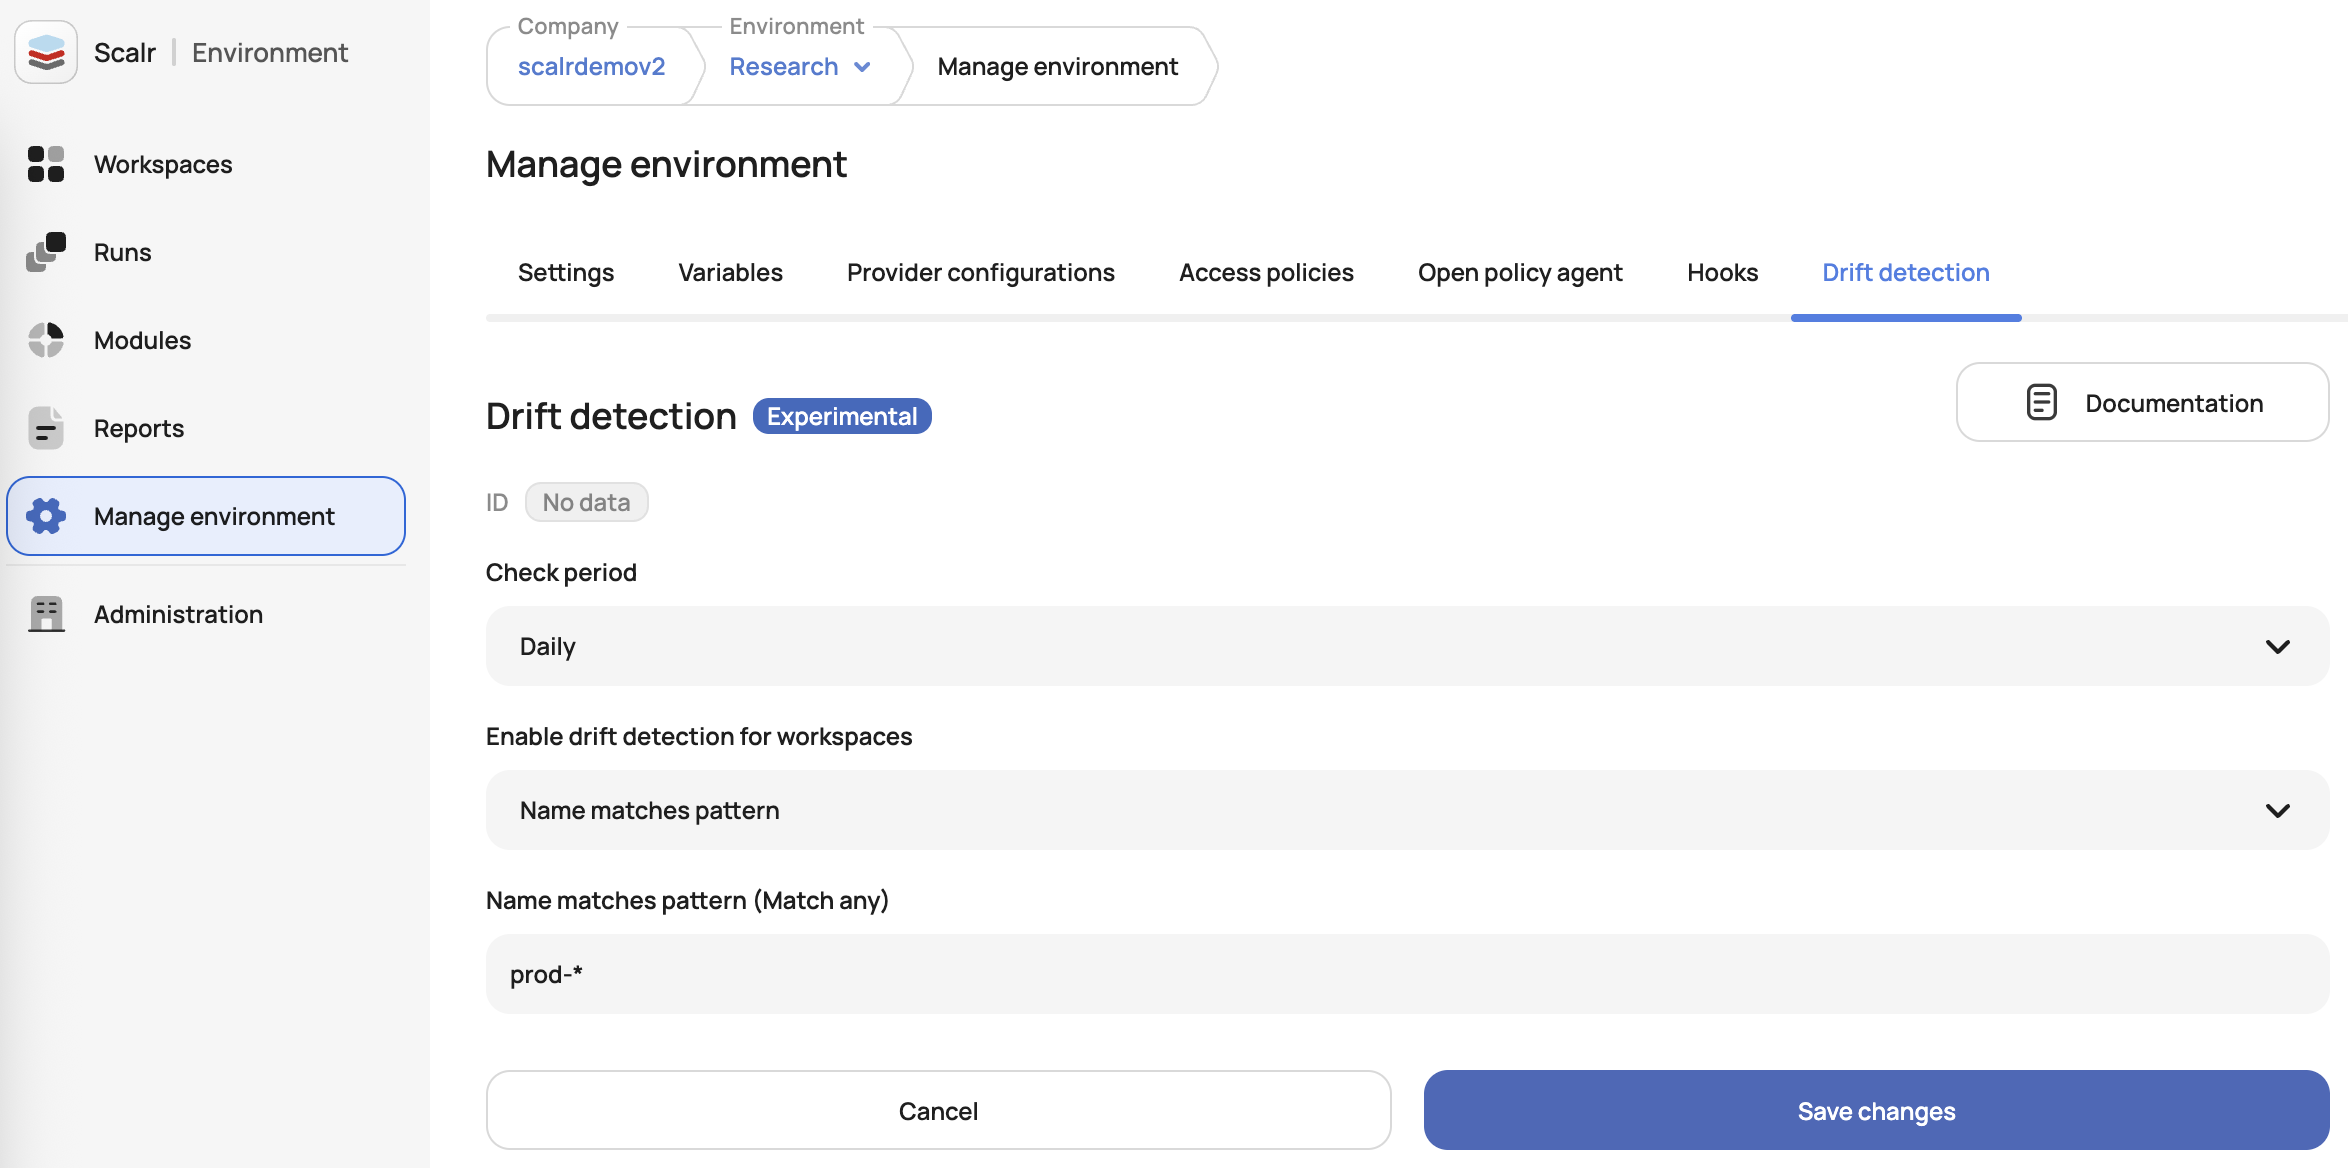Expand the Name matches pattern dropdown
Screen dimensions: 2348x1168
pyautogui.click(x=1407, y=810)
